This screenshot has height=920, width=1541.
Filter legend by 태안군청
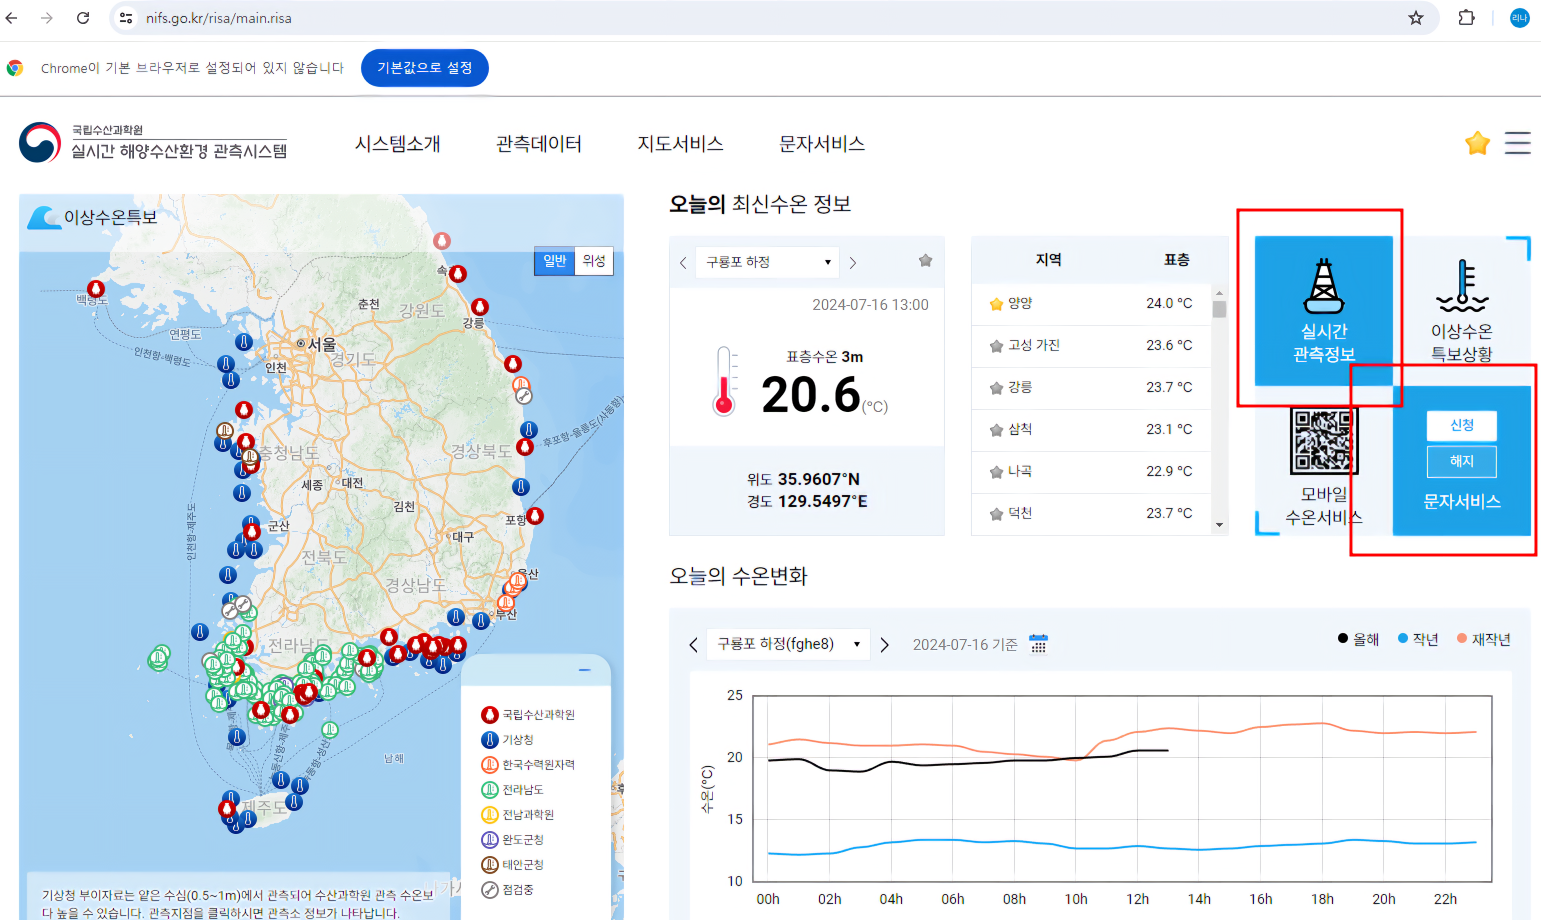coord(512,865)
